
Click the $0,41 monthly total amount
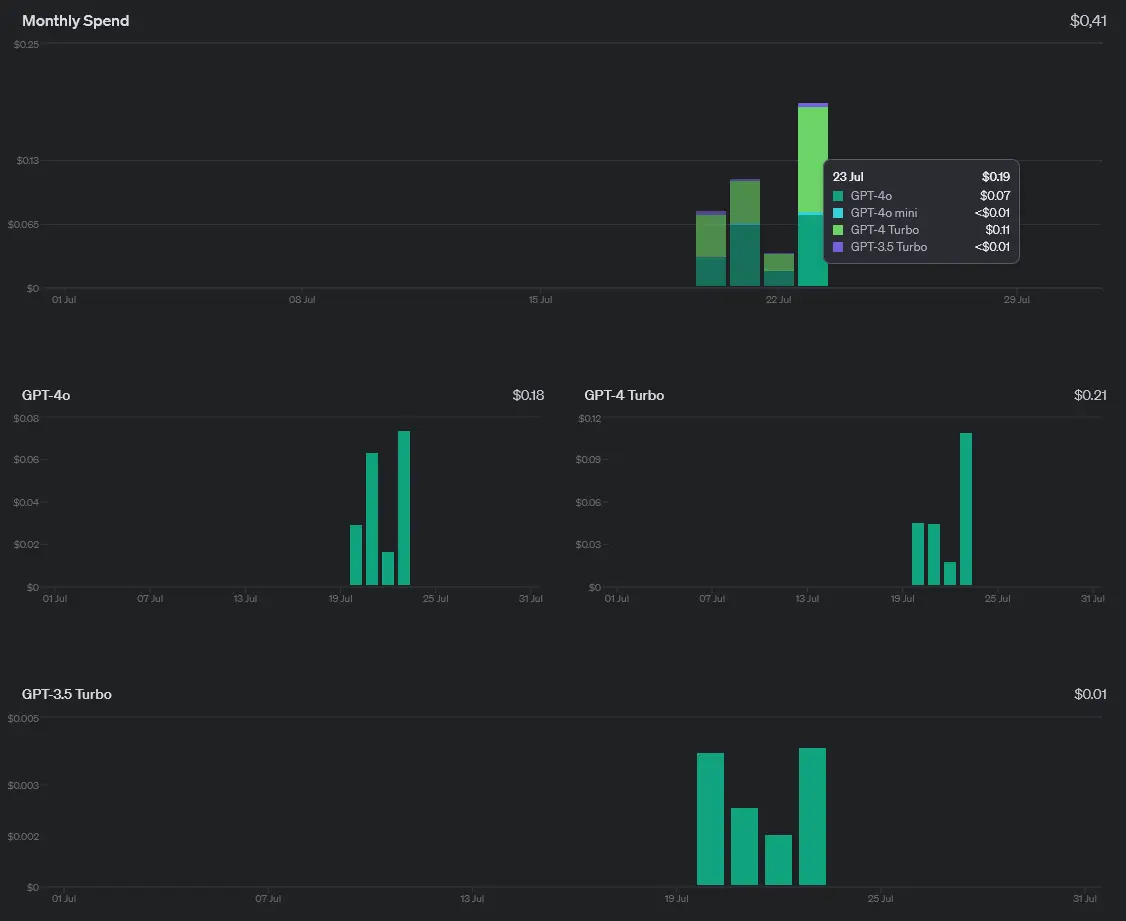1088,21
